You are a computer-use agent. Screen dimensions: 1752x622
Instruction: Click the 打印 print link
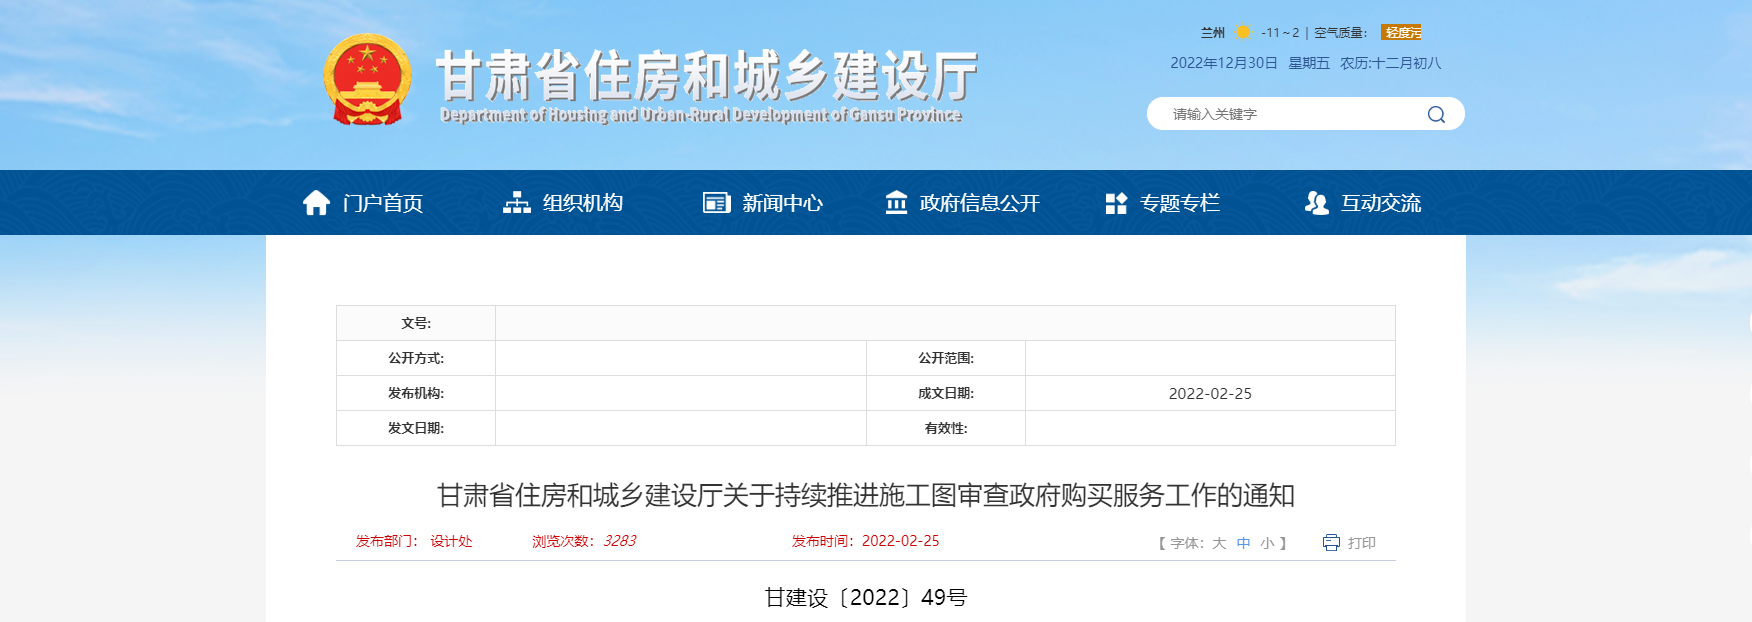[x=1361, y=543]
